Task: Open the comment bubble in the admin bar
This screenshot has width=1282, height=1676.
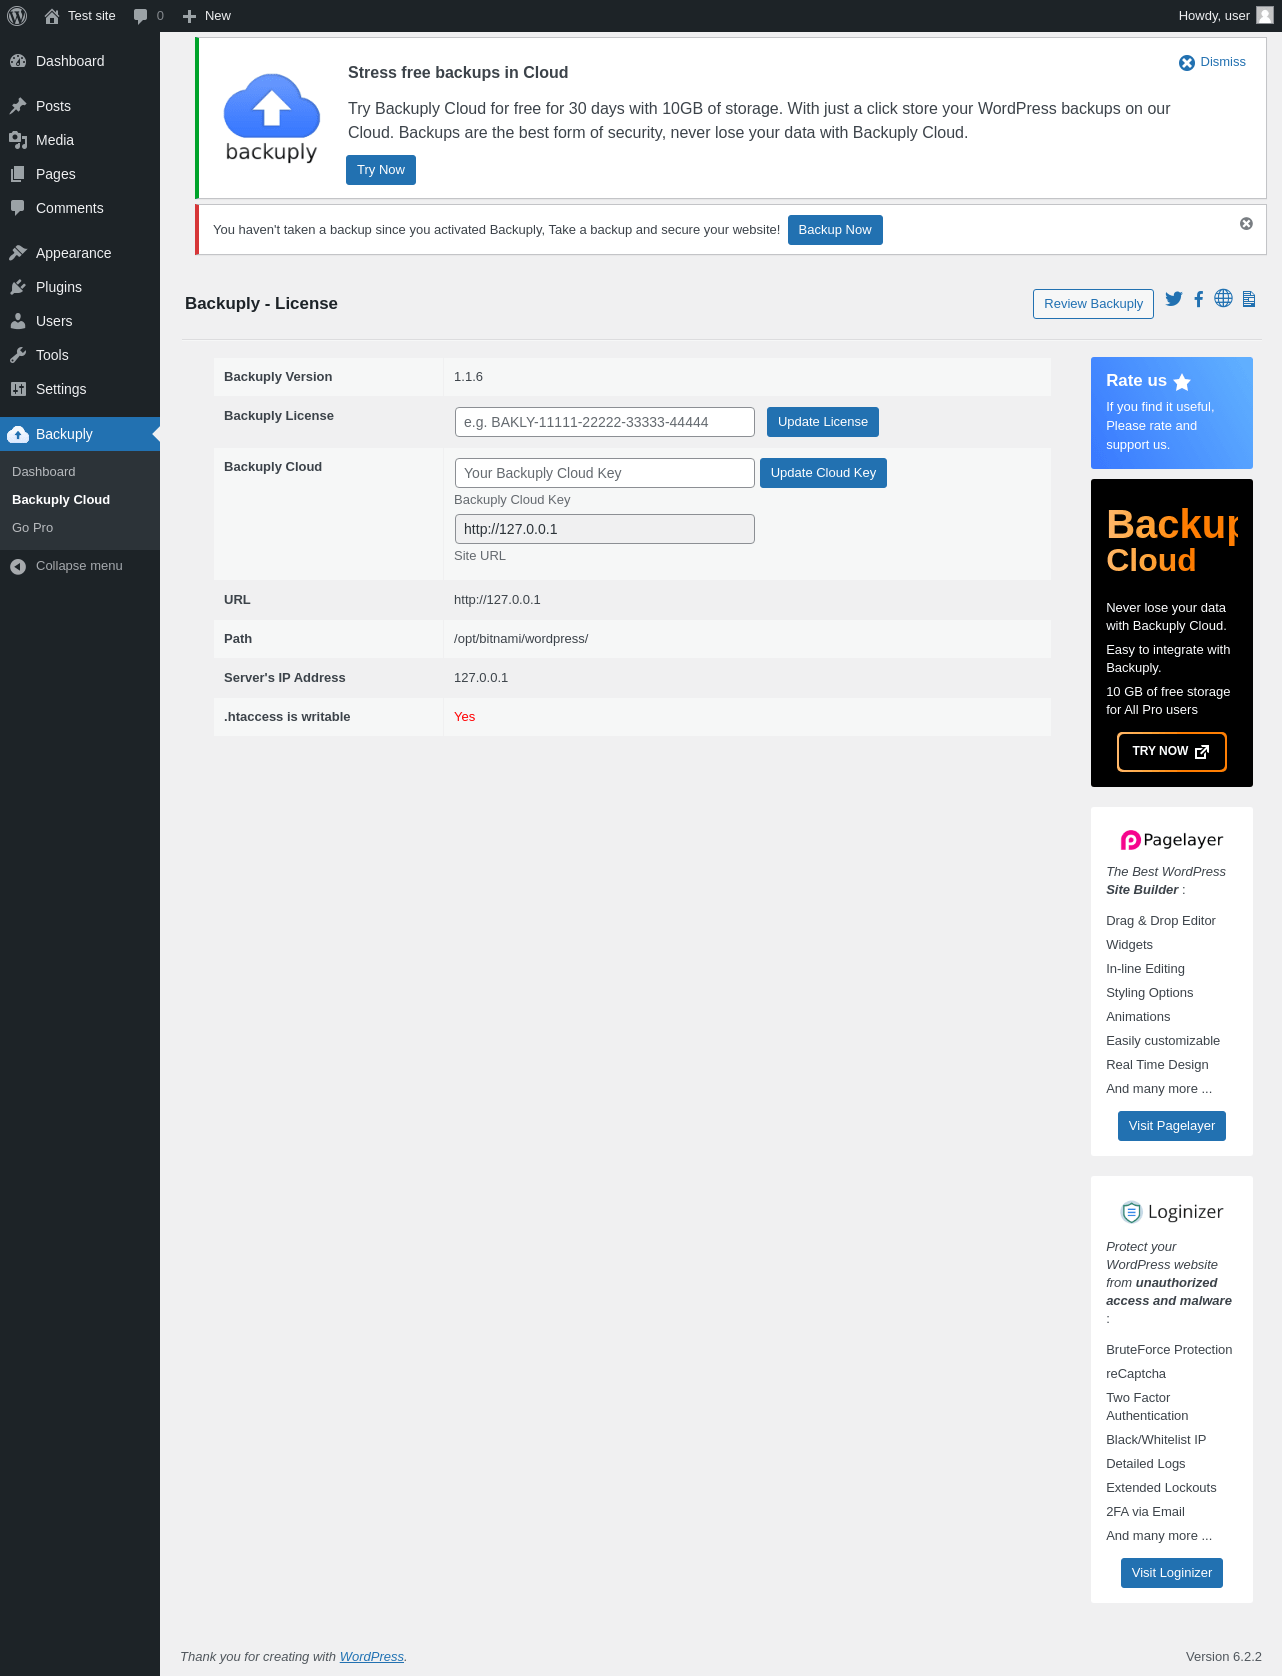Action: [x=148, y=16]
